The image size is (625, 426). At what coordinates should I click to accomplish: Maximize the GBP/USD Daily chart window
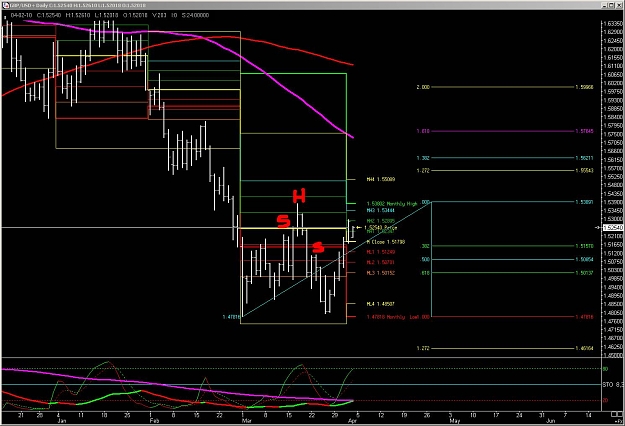pos(611,5)
